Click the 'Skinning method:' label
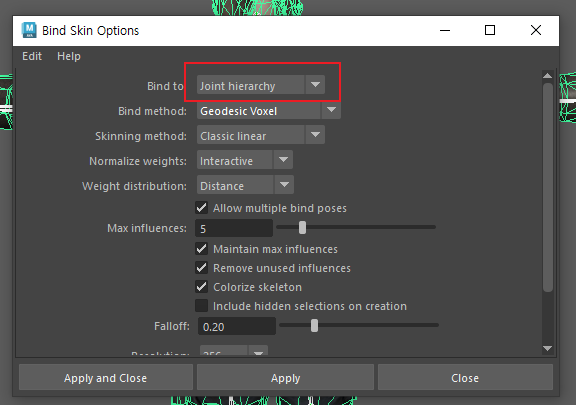This screenshot has height=405, width=576. point(141,136)
